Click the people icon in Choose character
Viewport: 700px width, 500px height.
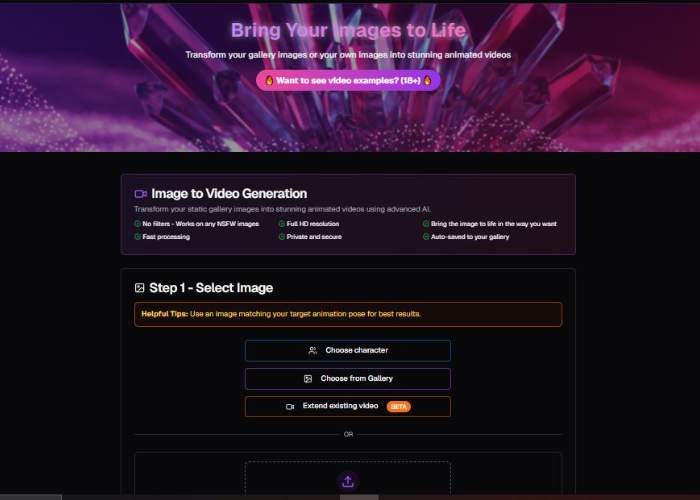click(312, 350)
